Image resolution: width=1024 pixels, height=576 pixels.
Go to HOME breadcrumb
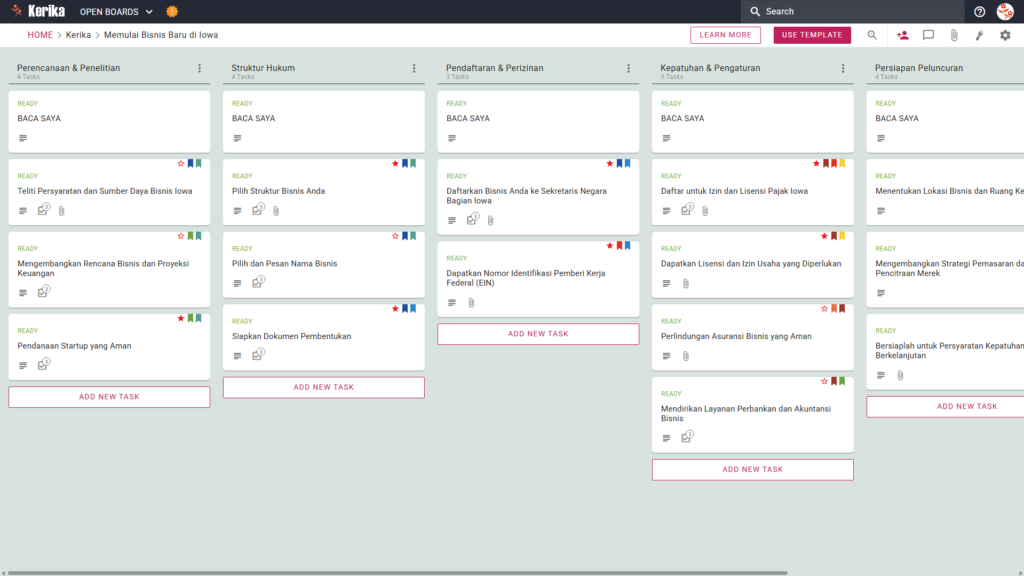click(x=40, y=35)
